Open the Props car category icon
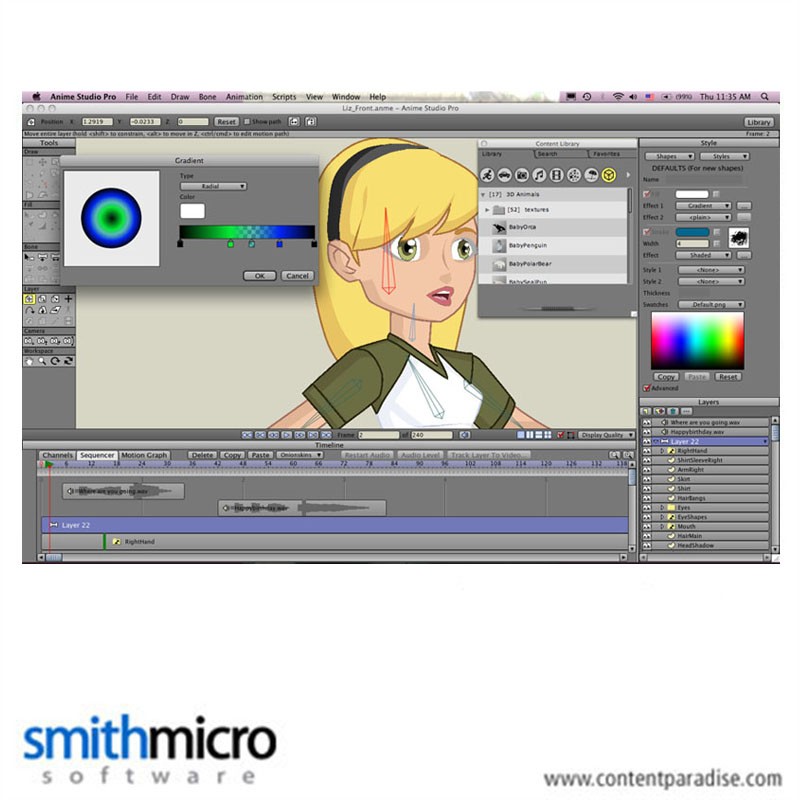 coord(505,176)
